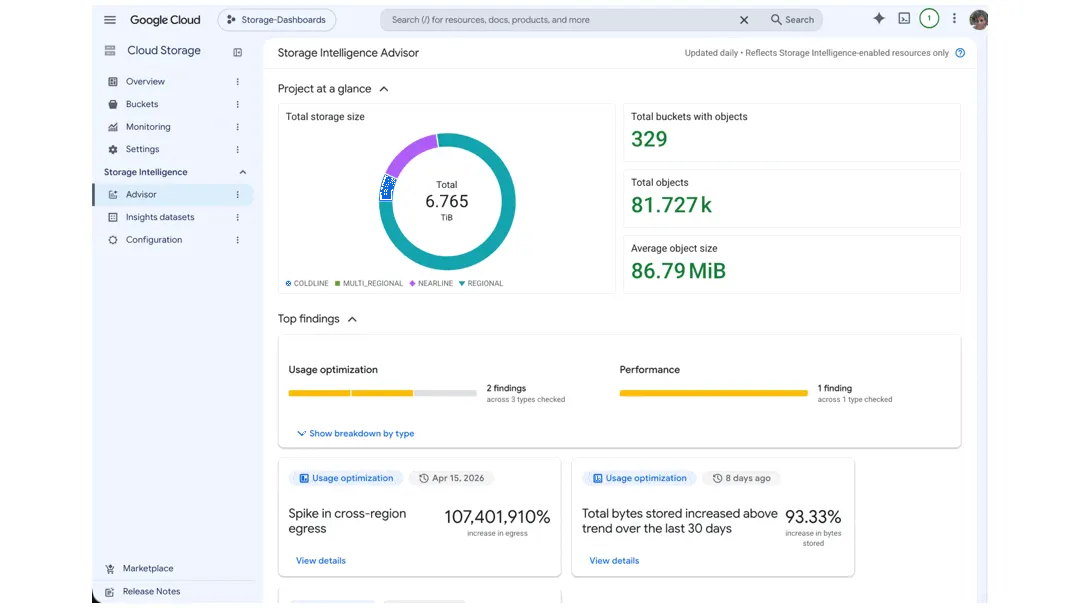The image size is (1080, 608).
Task: Click the 86.79 MiB average object size
Action: click(678, 271)
